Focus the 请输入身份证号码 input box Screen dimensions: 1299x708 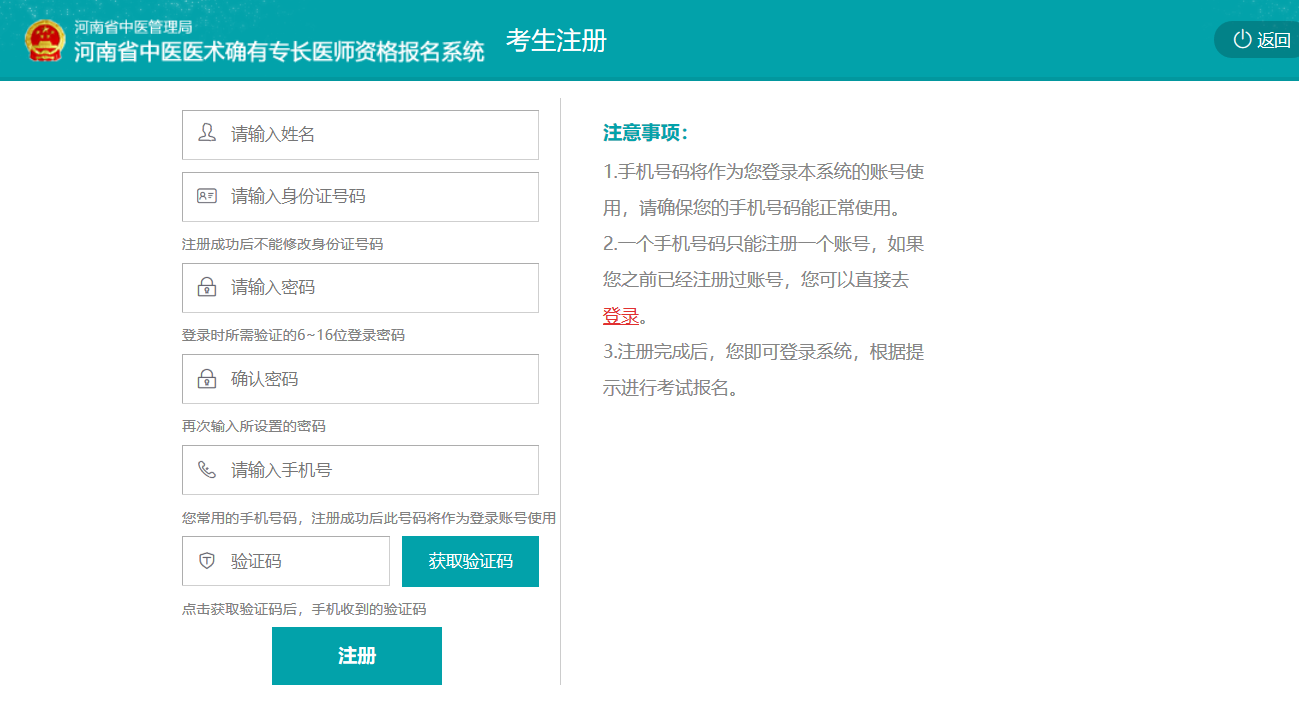click(380, 197)
